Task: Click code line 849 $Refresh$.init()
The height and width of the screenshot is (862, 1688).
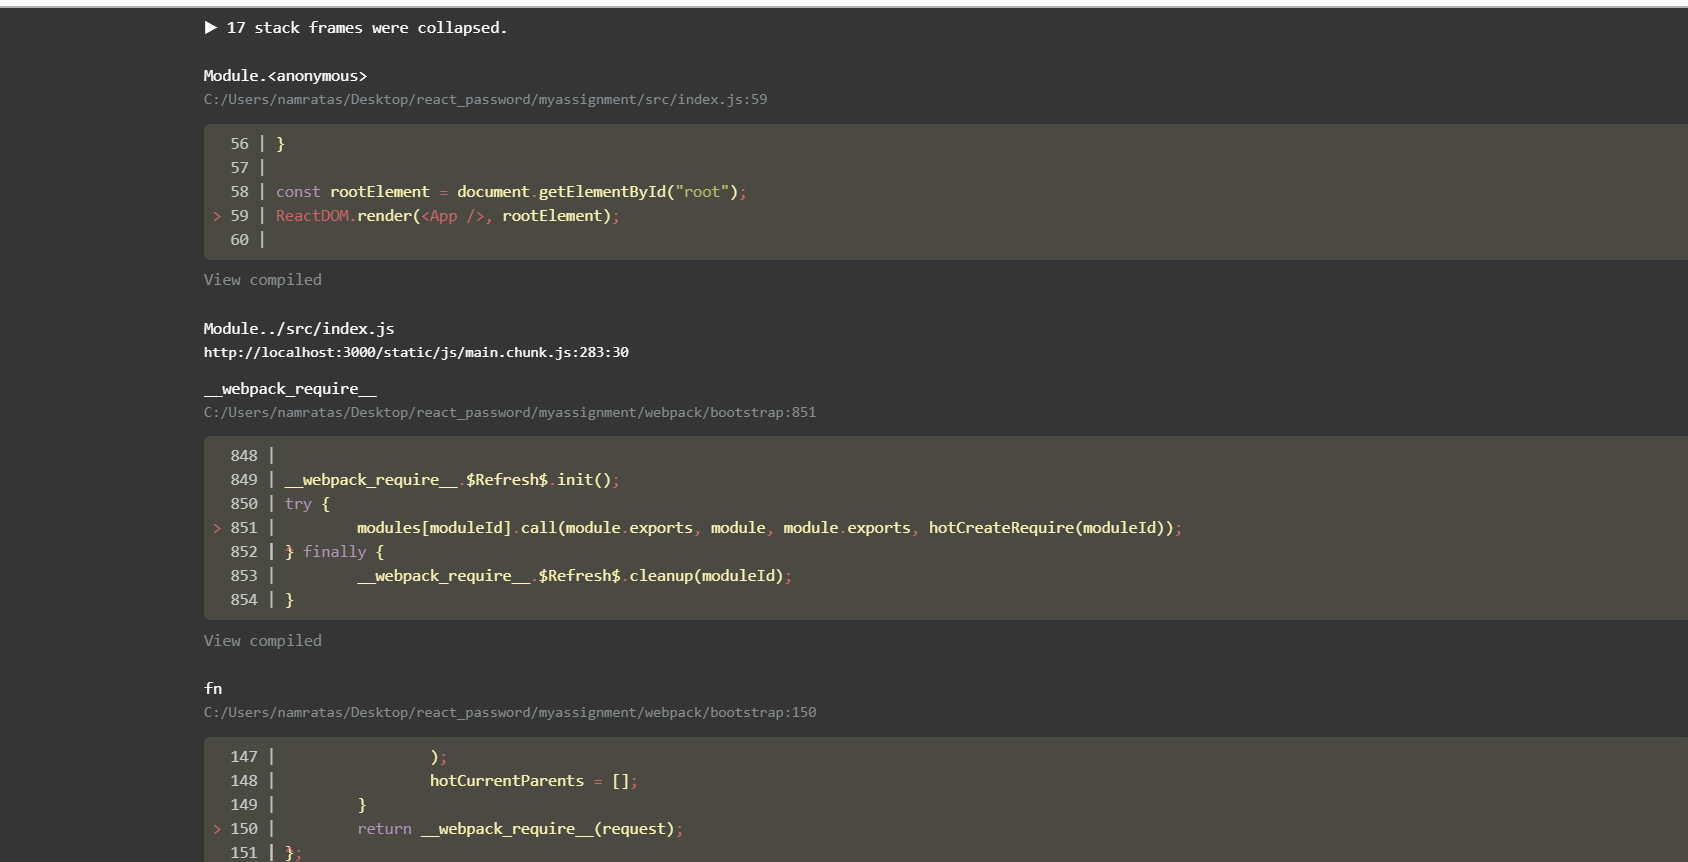Action: [x=452, y=480]
